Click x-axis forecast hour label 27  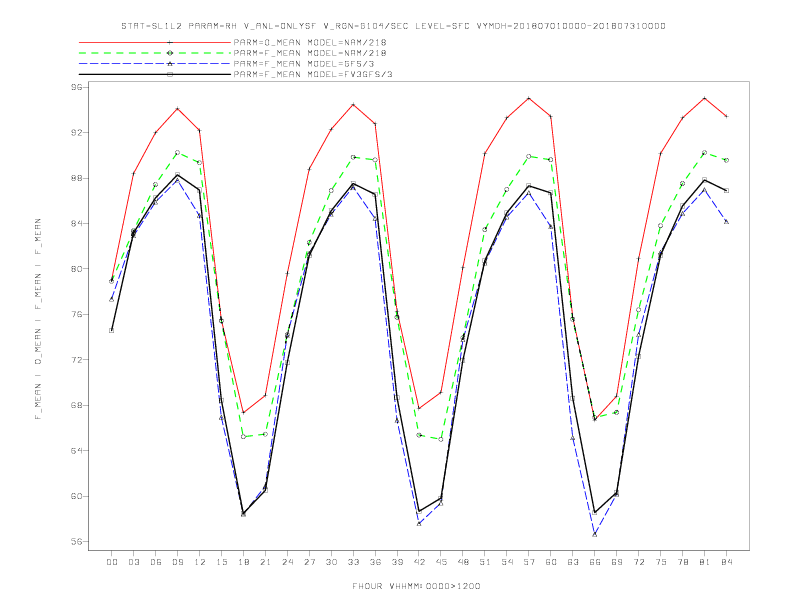[309, 562]
